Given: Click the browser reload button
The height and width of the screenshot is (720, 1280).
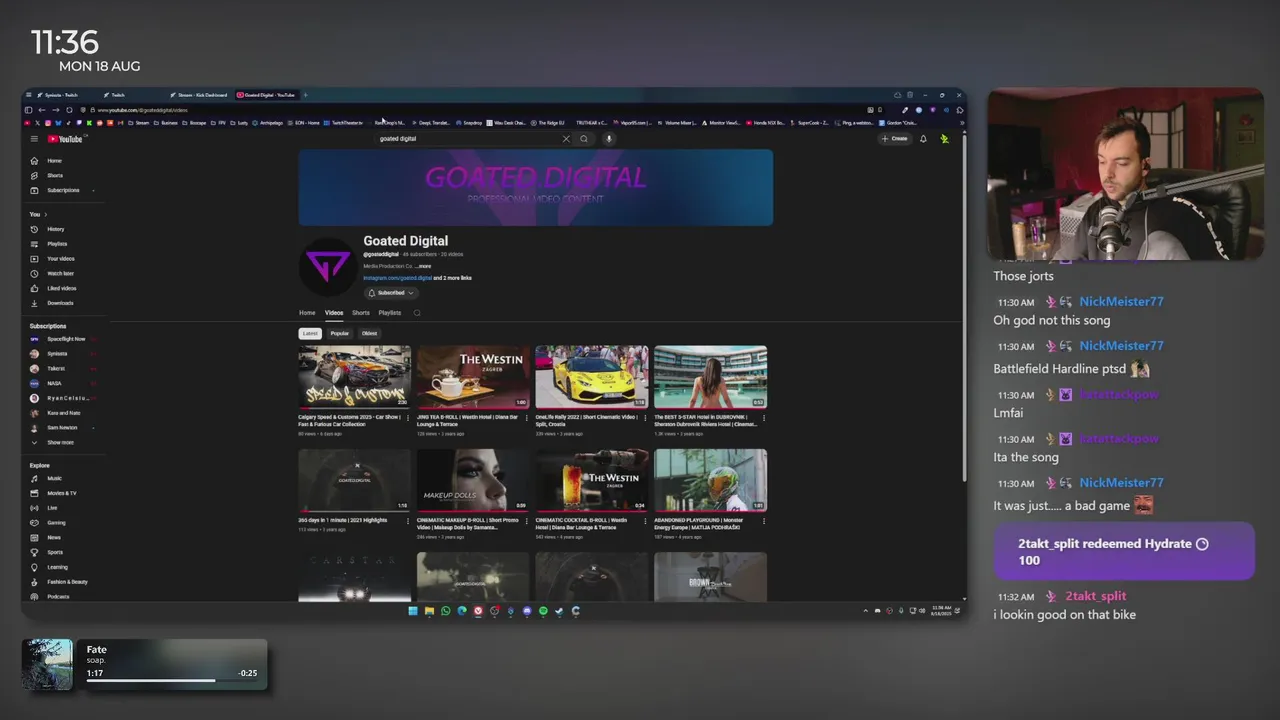Looking at the screenshot, I should tap(68, 110).
